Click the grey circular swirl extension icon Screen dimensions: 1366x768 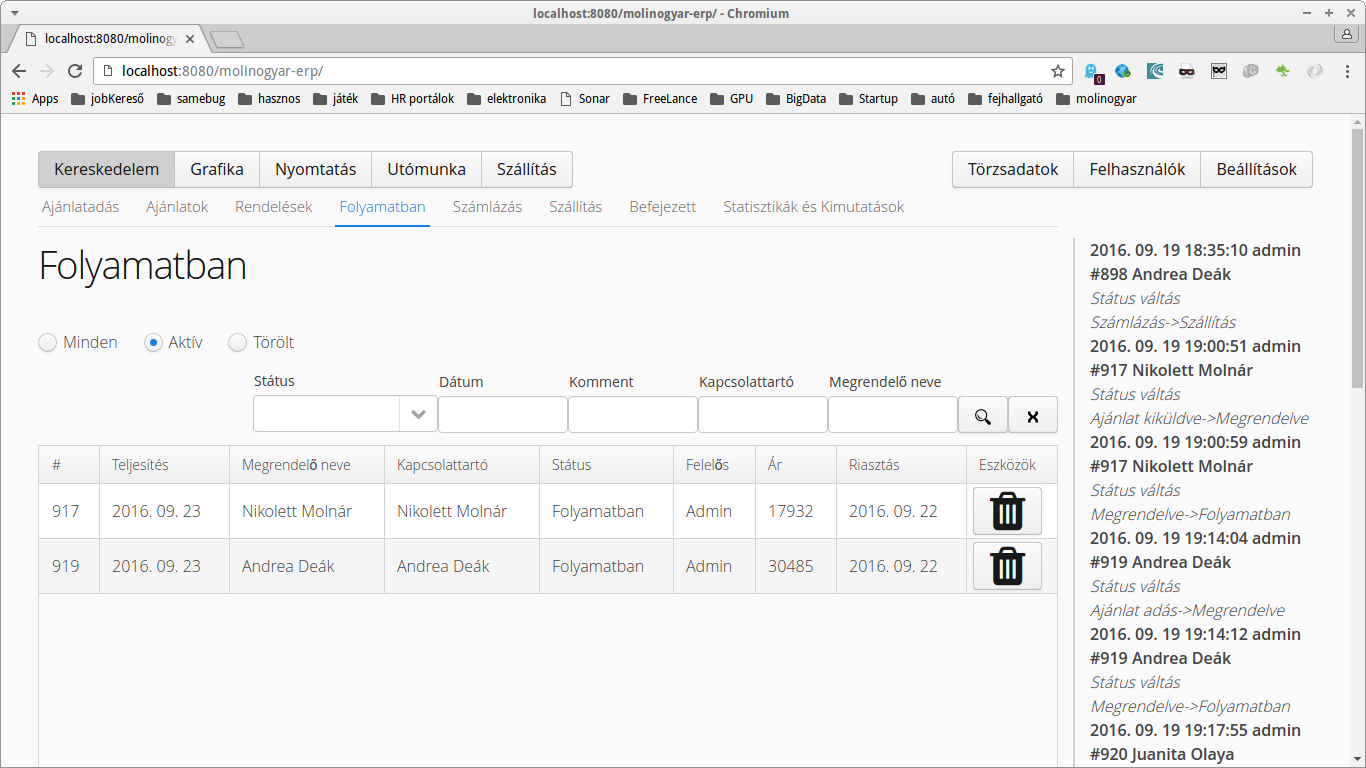click(1314, 71)
